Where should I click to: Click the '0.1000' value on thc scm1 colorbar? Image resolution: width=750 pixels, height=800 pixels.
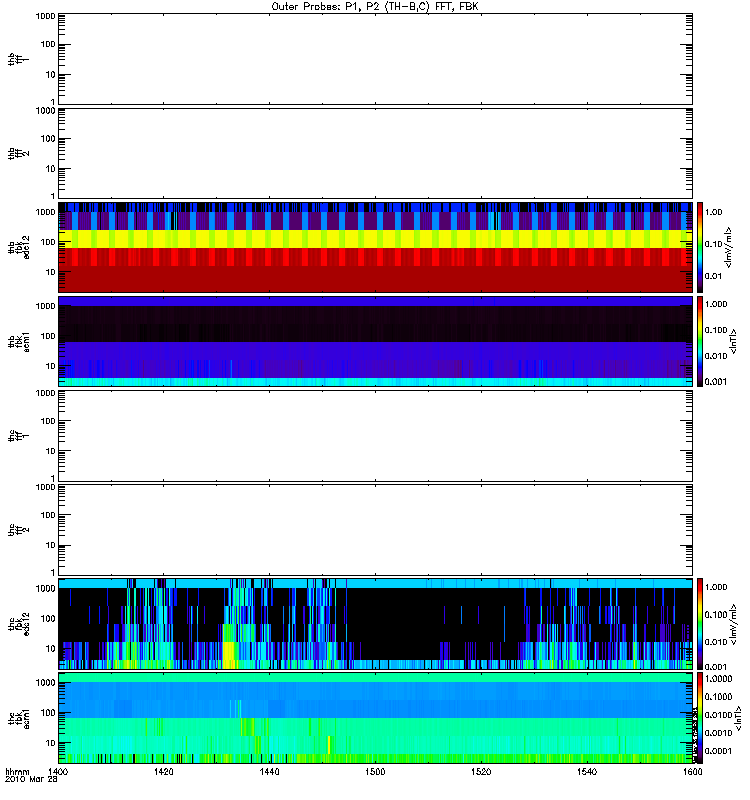click(718, 696)
